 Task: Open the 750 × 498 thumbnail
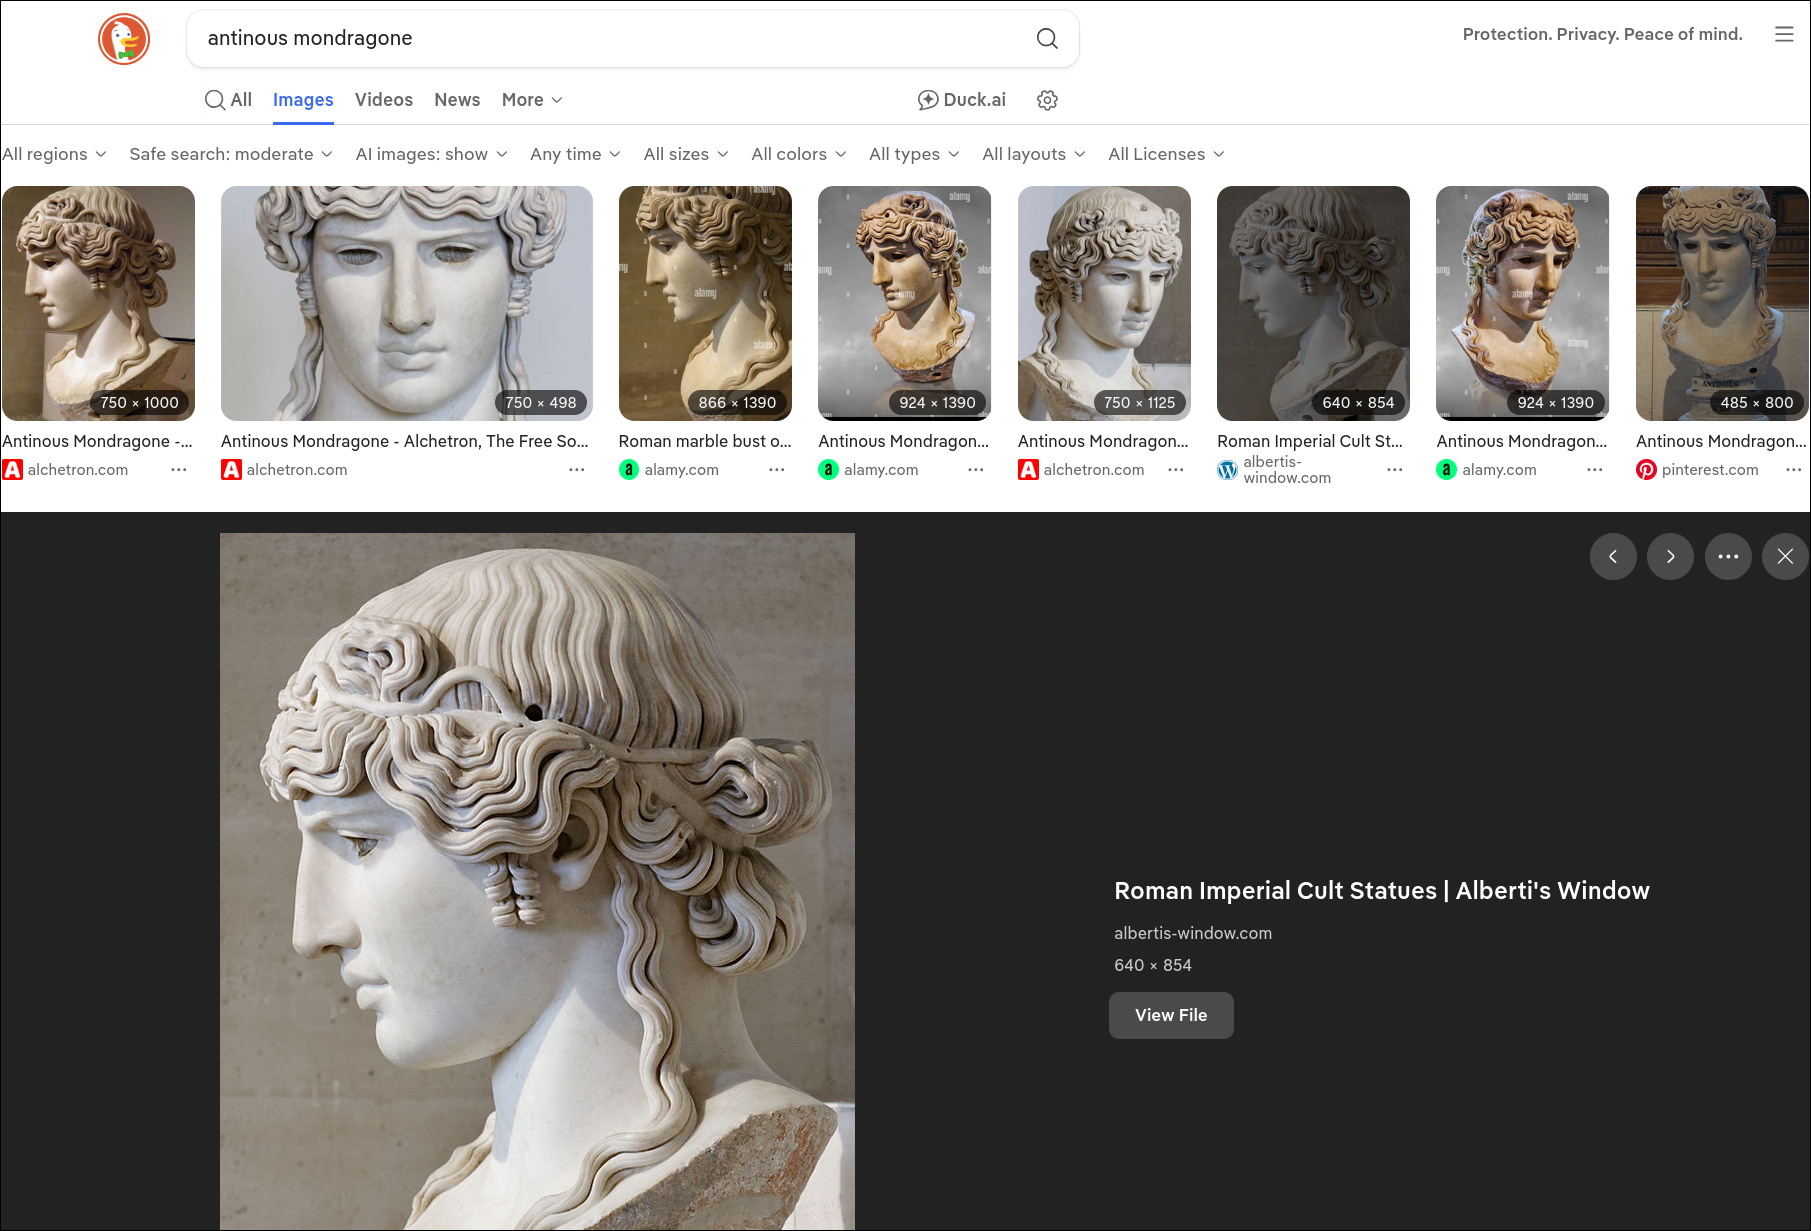point(407,303)
